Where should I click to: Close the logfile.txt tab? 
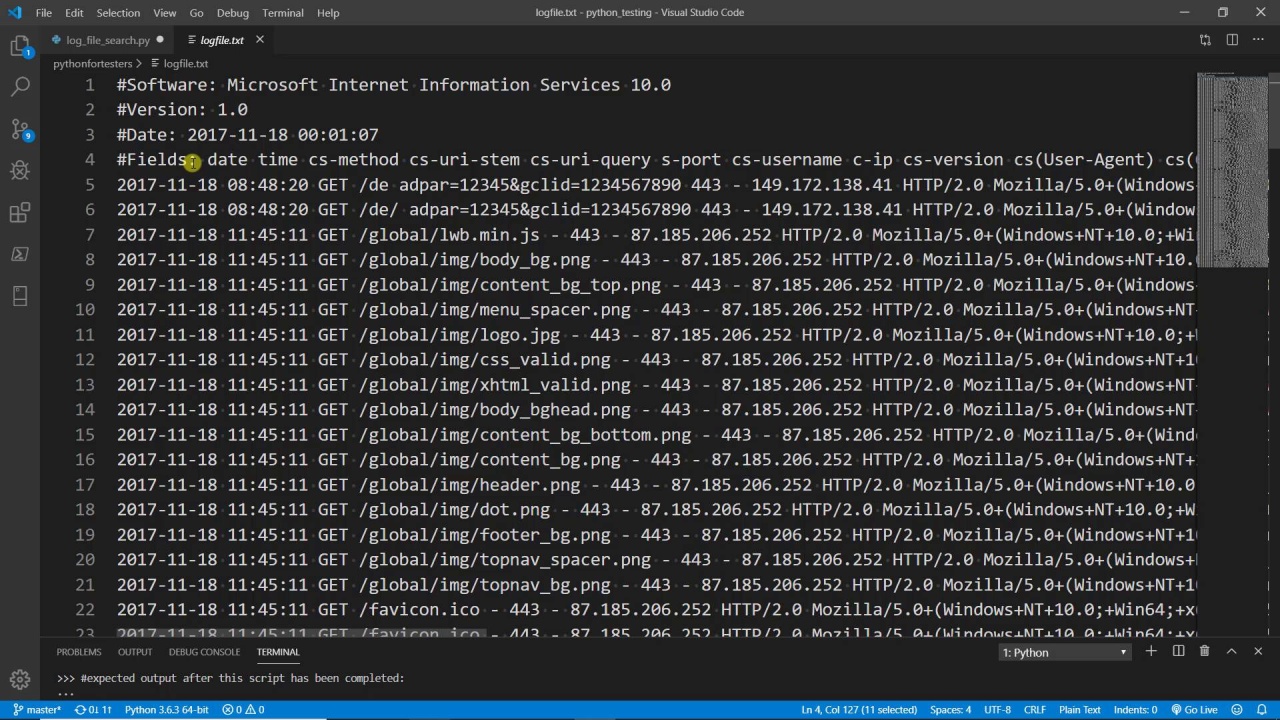pos(259,40)
